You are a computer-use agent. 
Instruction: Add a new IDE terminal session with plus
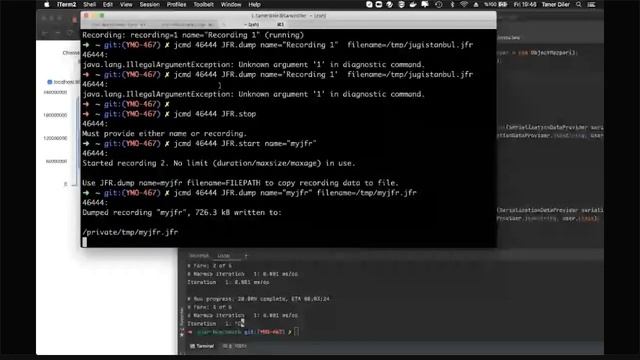[246, 256]
